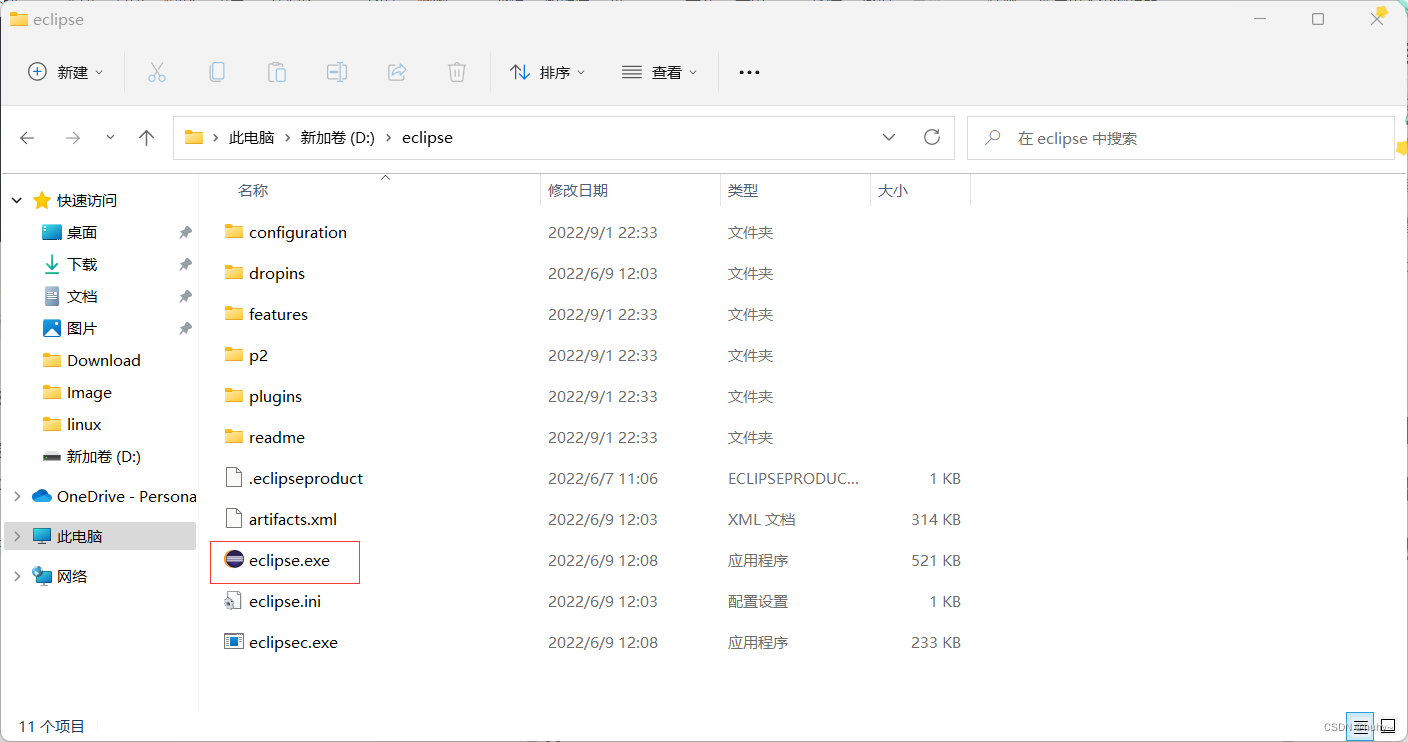Go up one folder level arrow
This screenshot has width=1408, height=742.
click(147, 138)
